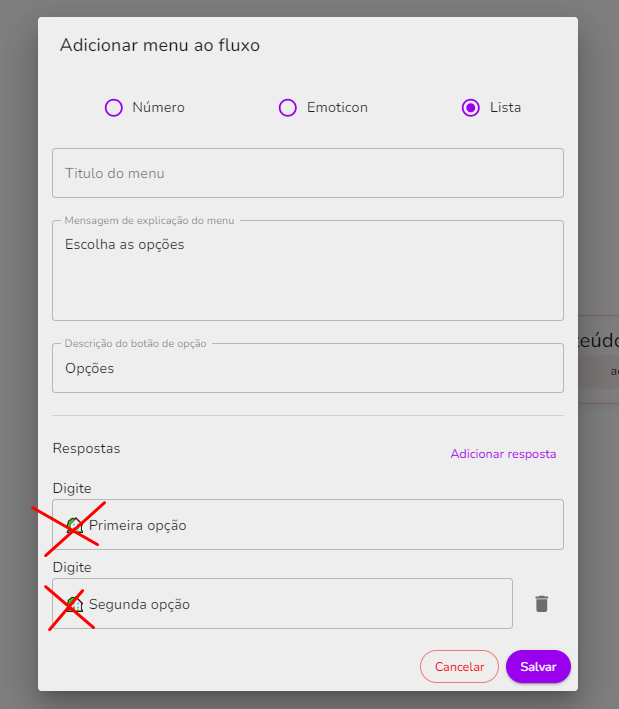Click the Primeira opção response field
This screenshot has width=619, height=709.
click(308, 525)
